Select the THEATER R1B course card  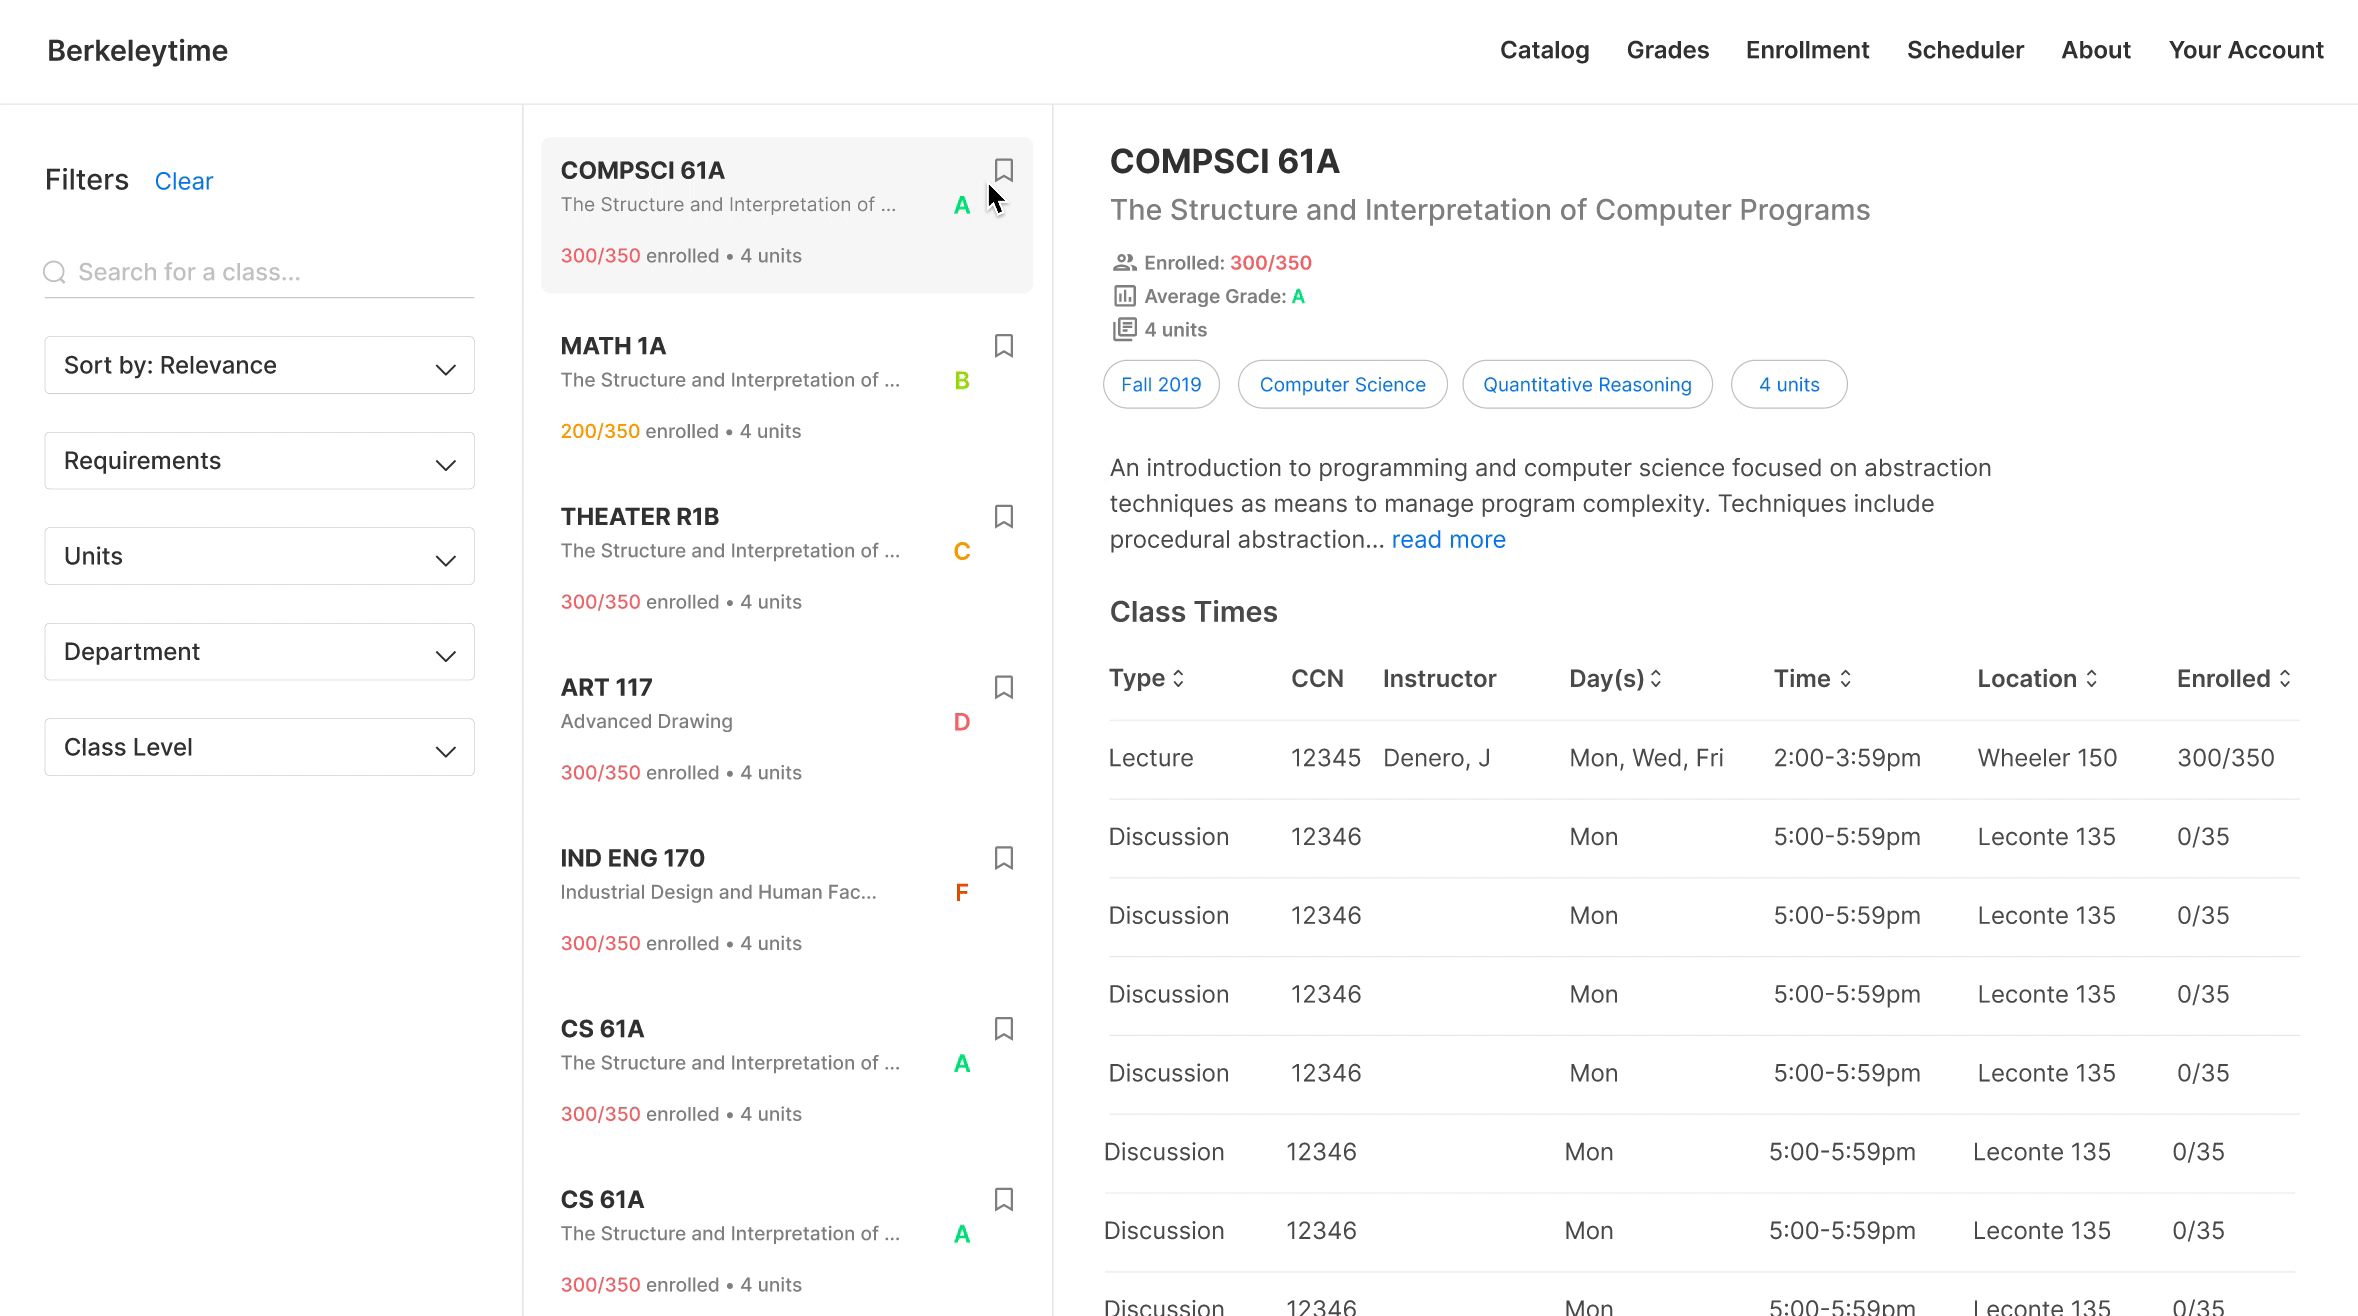coord(787,560)
